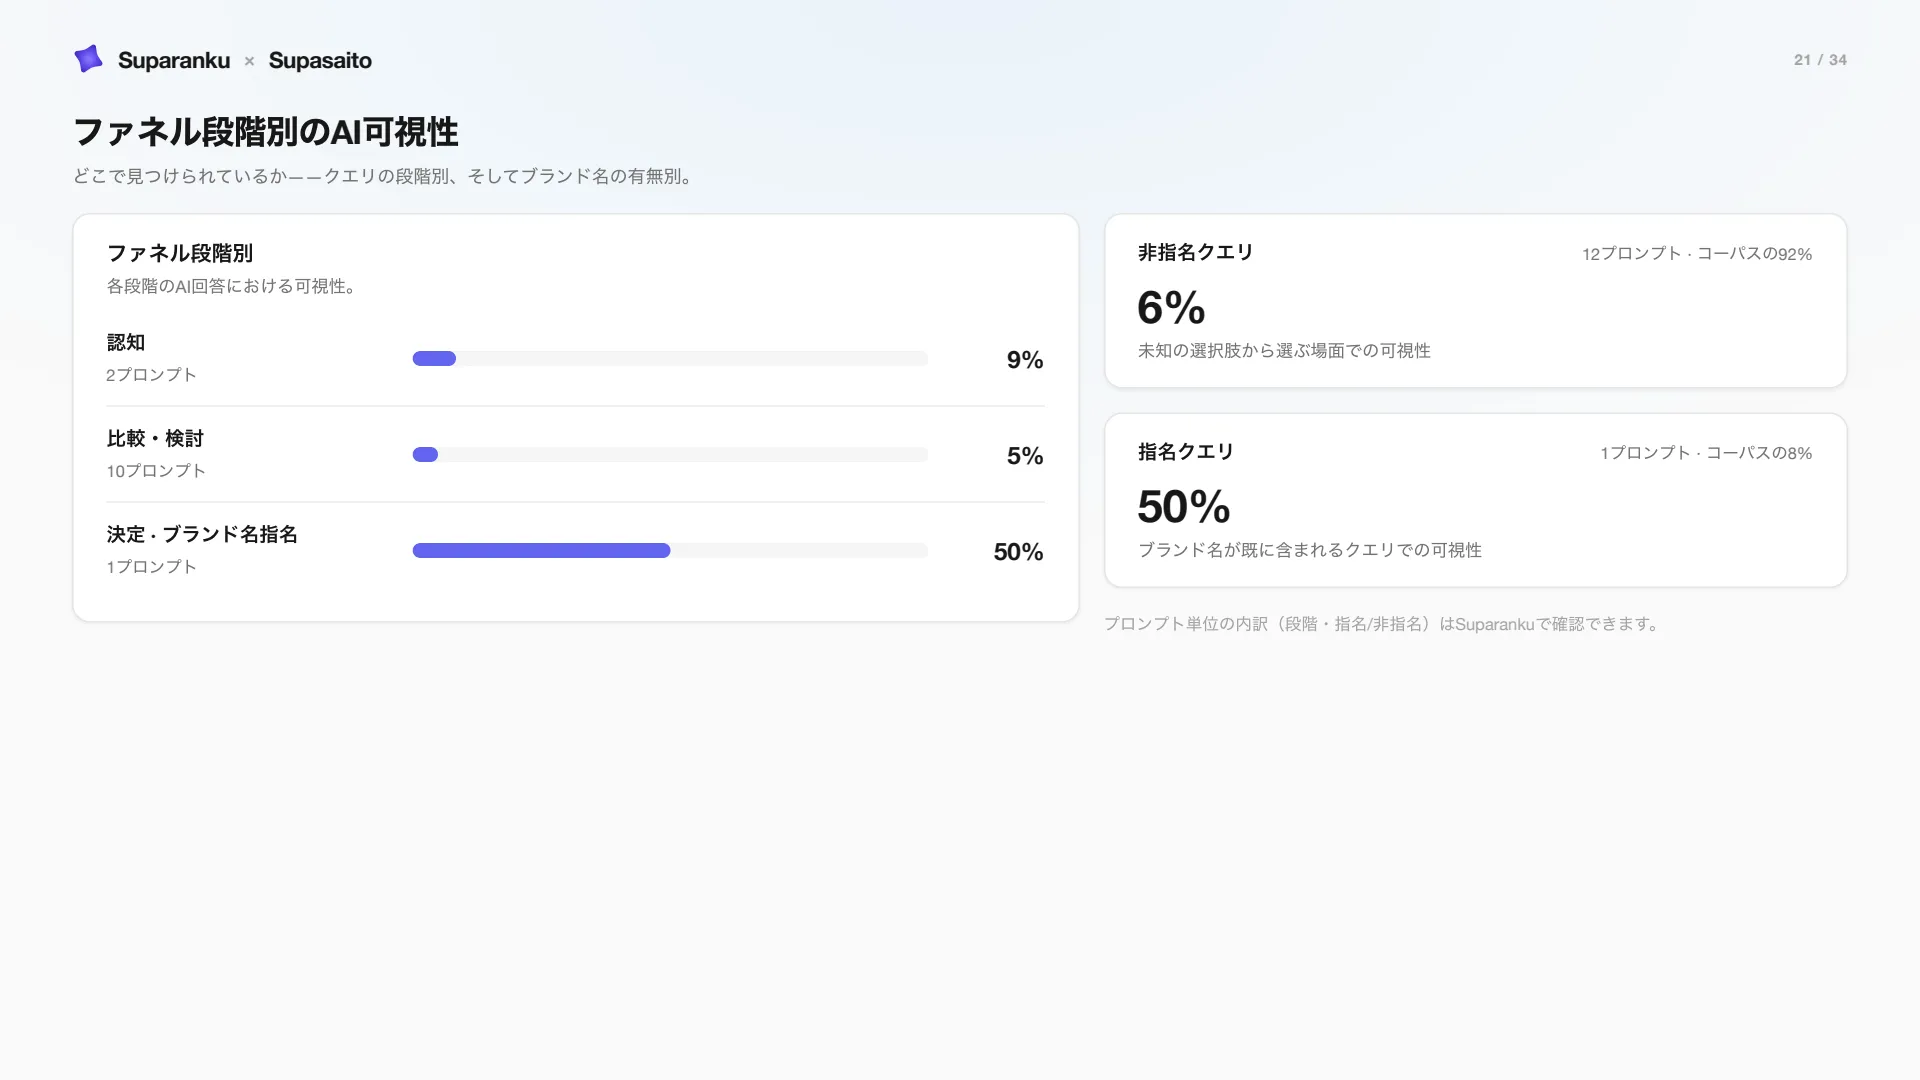Image resolution: width=1920 pixels, height=1080 pixels.
Task: Open the 非指名クエリ card heading
Action: point(1195,253)
